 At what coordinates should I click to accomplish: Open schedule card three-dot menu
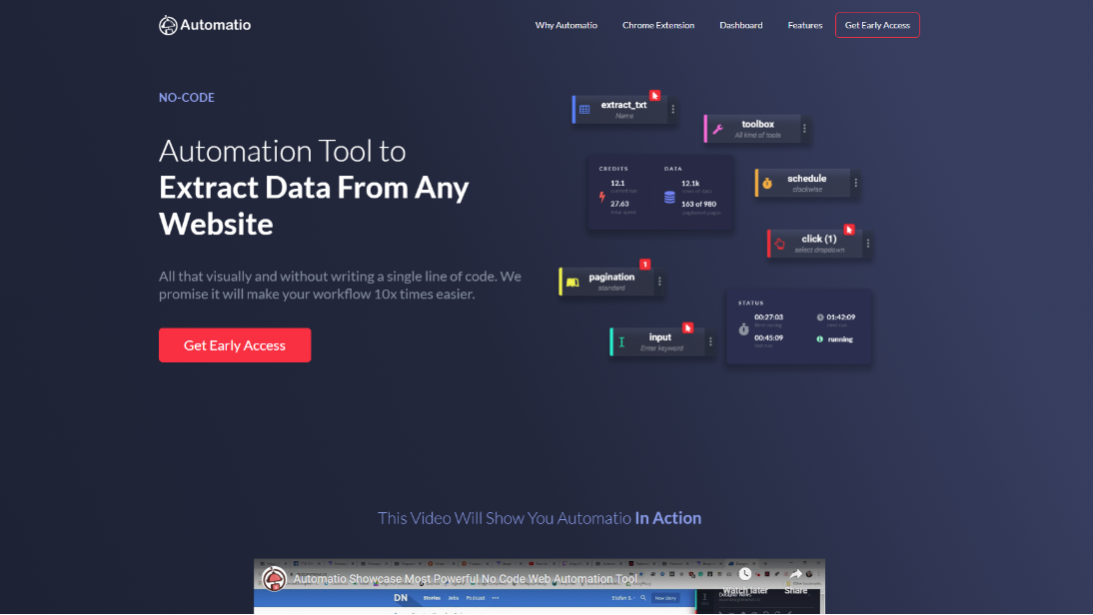856,183
